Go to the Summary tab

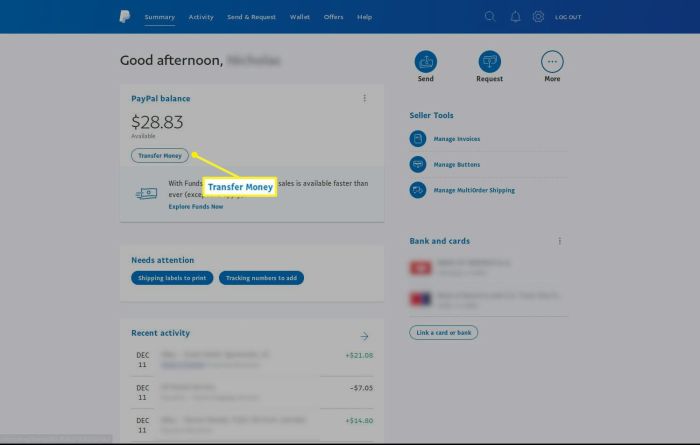tap(159, 17)
